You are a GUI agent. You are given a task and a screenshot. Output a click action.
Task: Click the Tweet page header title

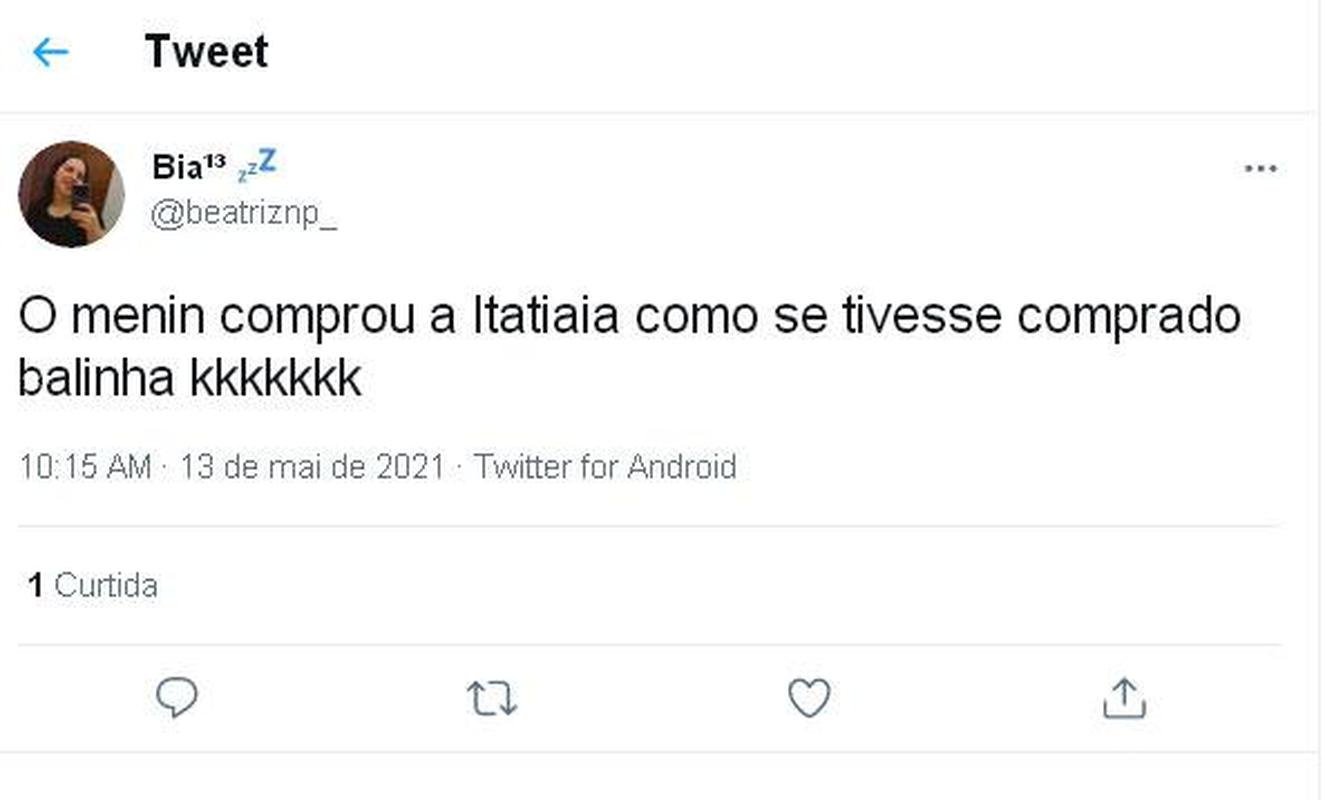(x=206, y=52)
